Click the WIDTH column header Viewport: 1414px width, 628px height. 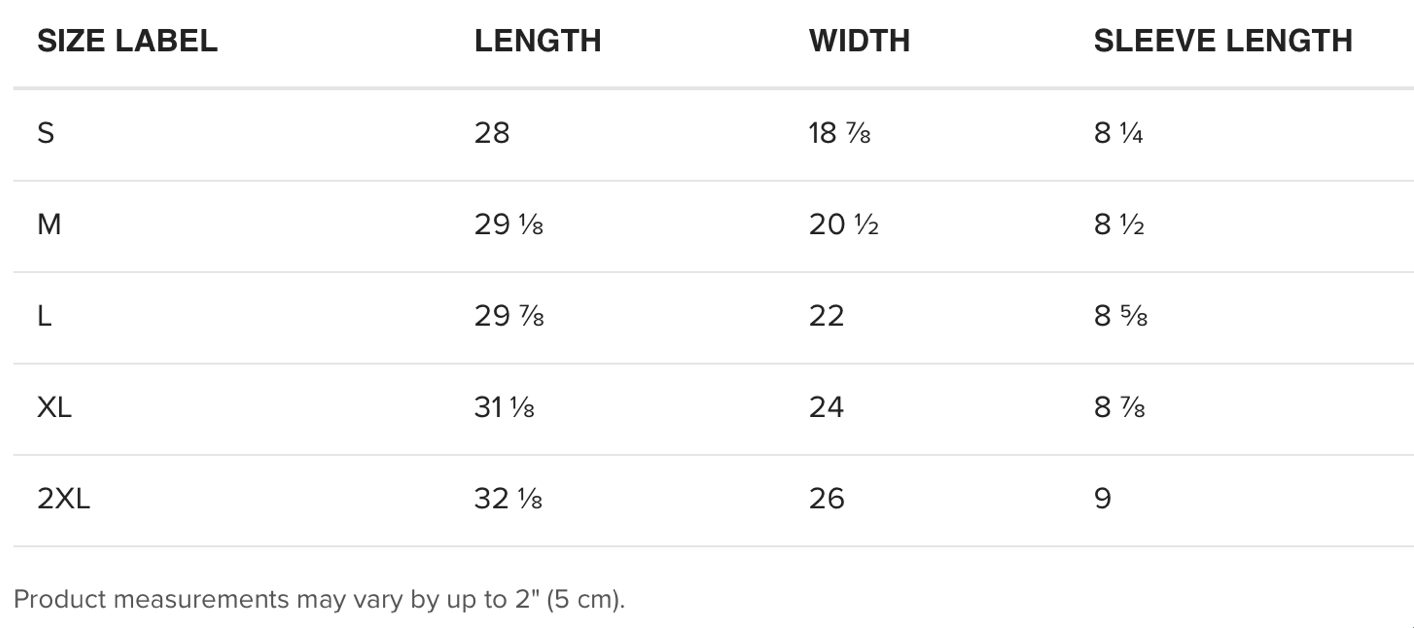click(859, 41)
